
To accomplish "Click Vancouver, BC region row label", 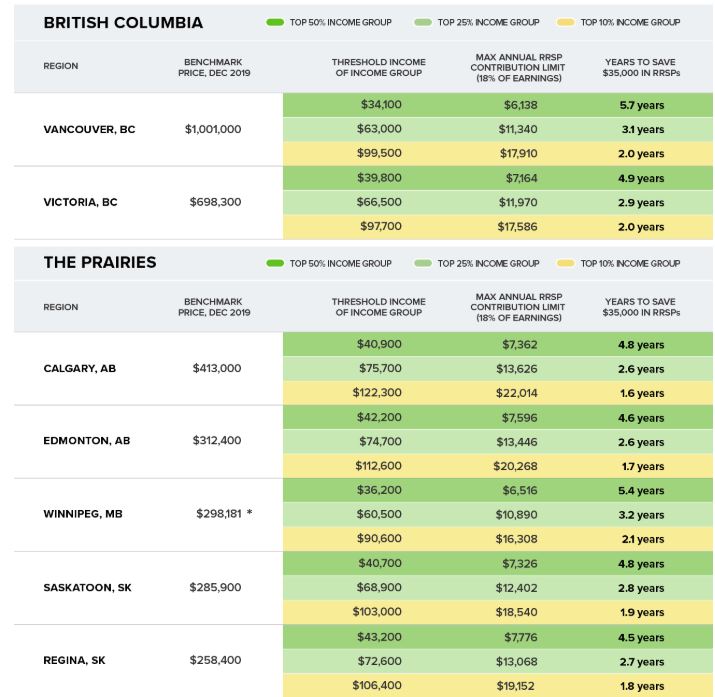I will point(89,129).
